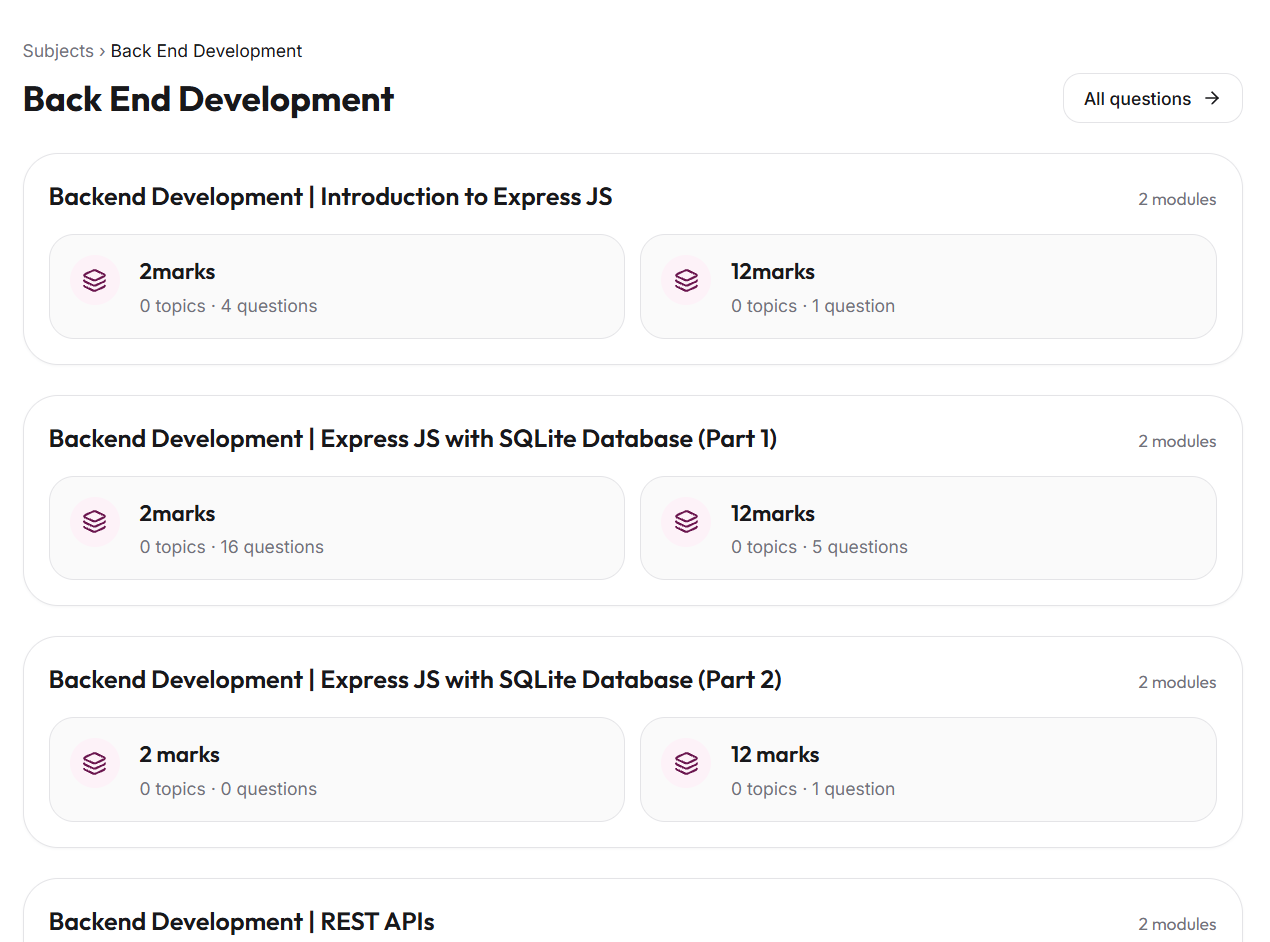
Task: Click '2 modules' label in Introduction to Express JS
Action: [x=1177, y=199]
